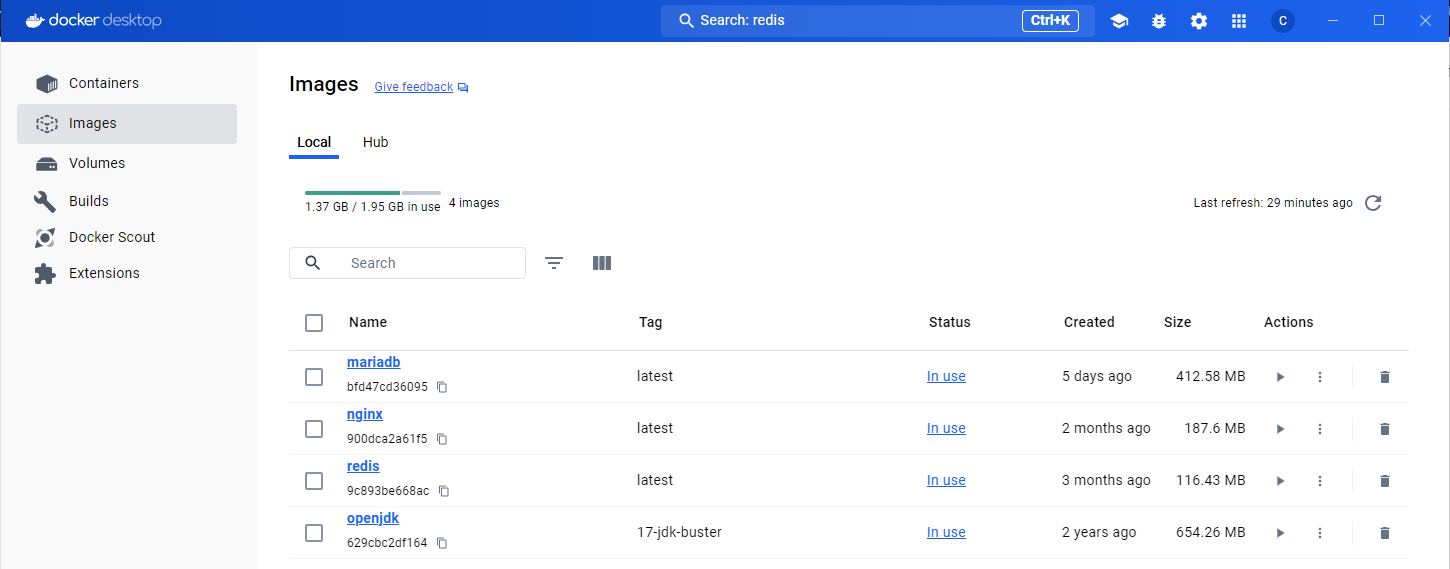Check the openjdk row checkbox

(314, 533)
